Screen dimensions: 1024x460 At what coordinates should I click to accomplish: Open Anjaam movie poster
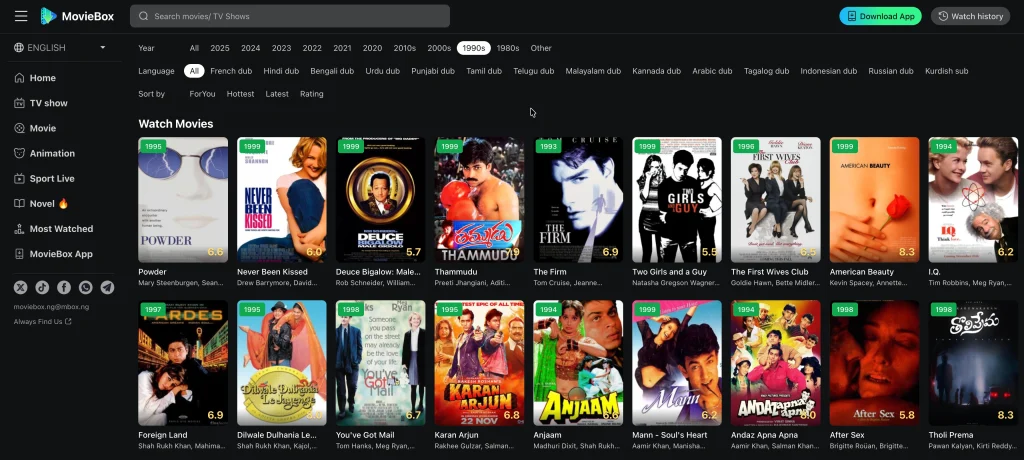click(578, 363)
